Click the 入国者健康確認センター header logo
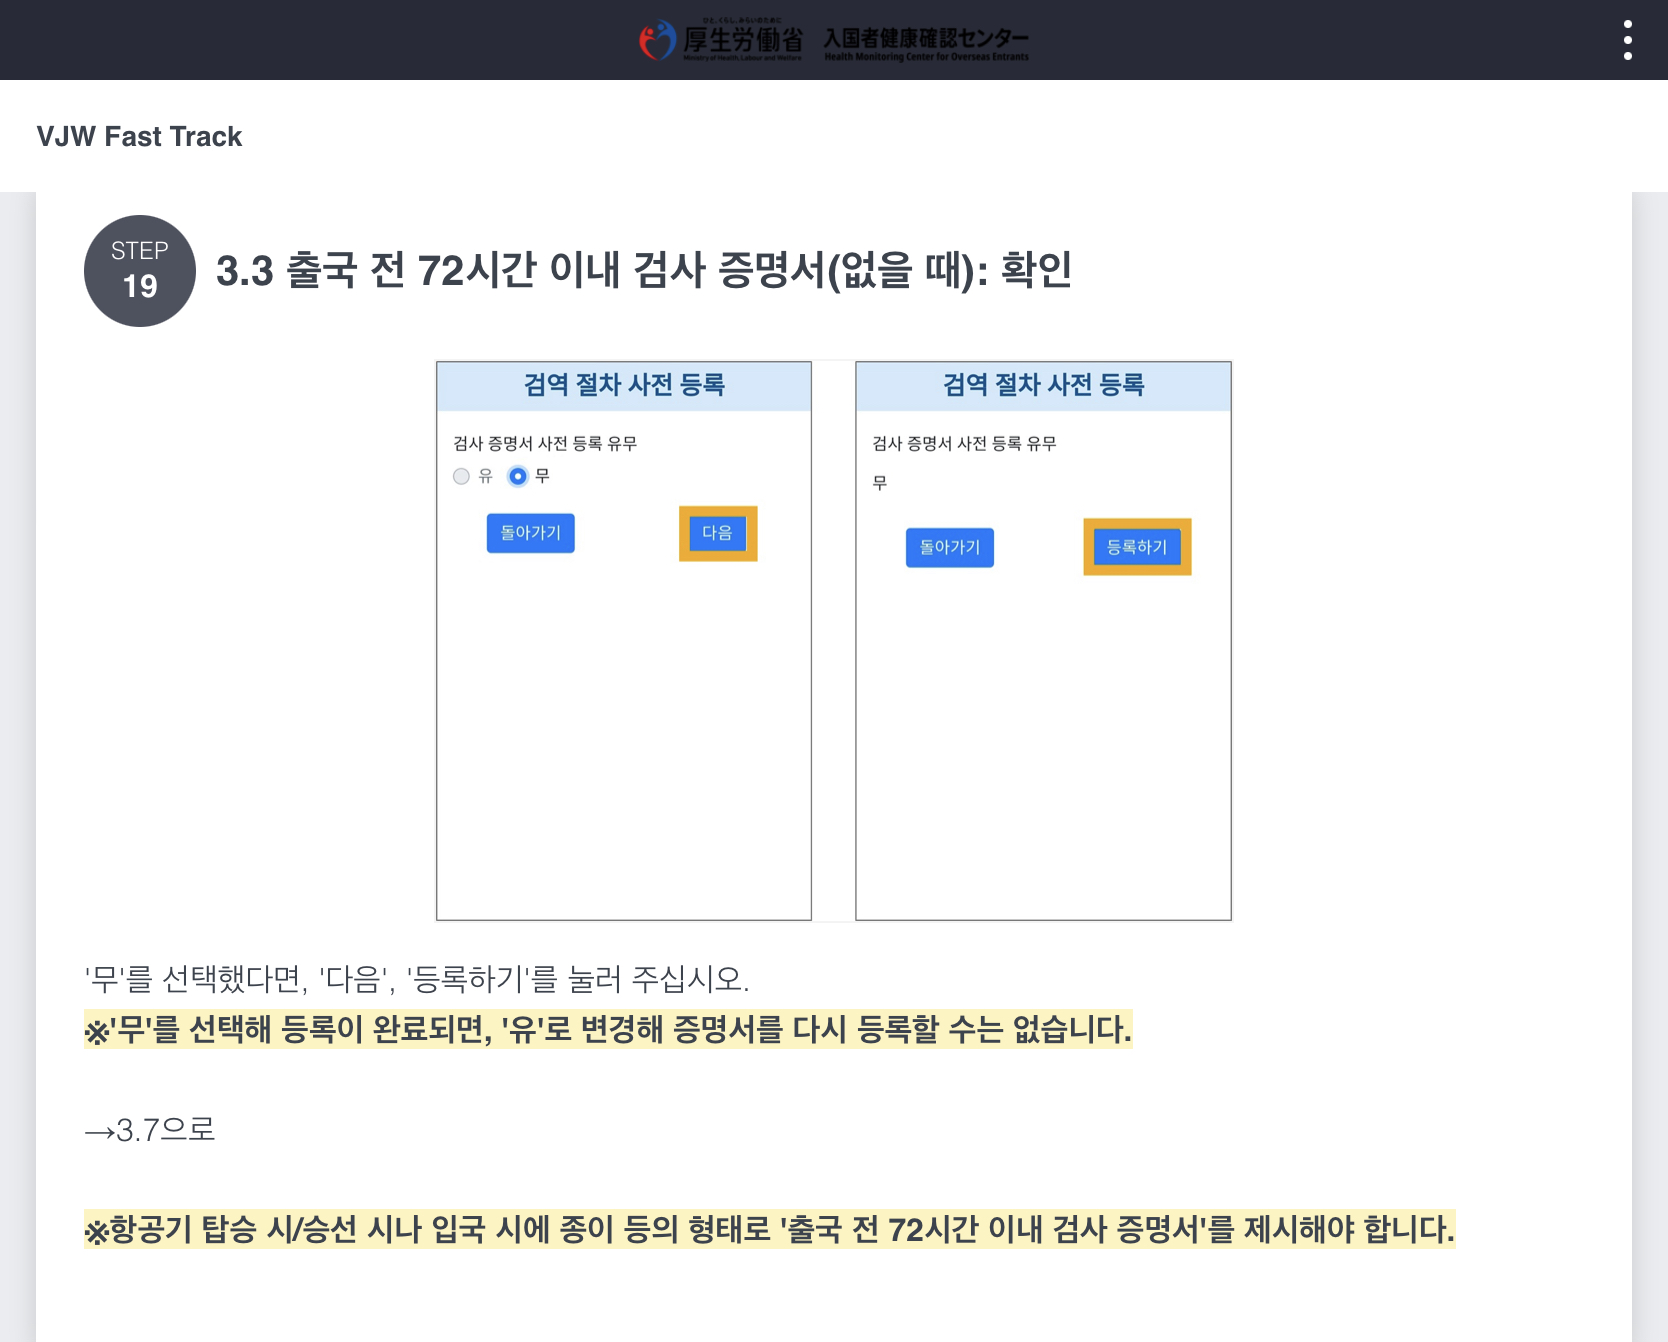This screenshot has width=1668, height=1342. [x=925, y=40]
